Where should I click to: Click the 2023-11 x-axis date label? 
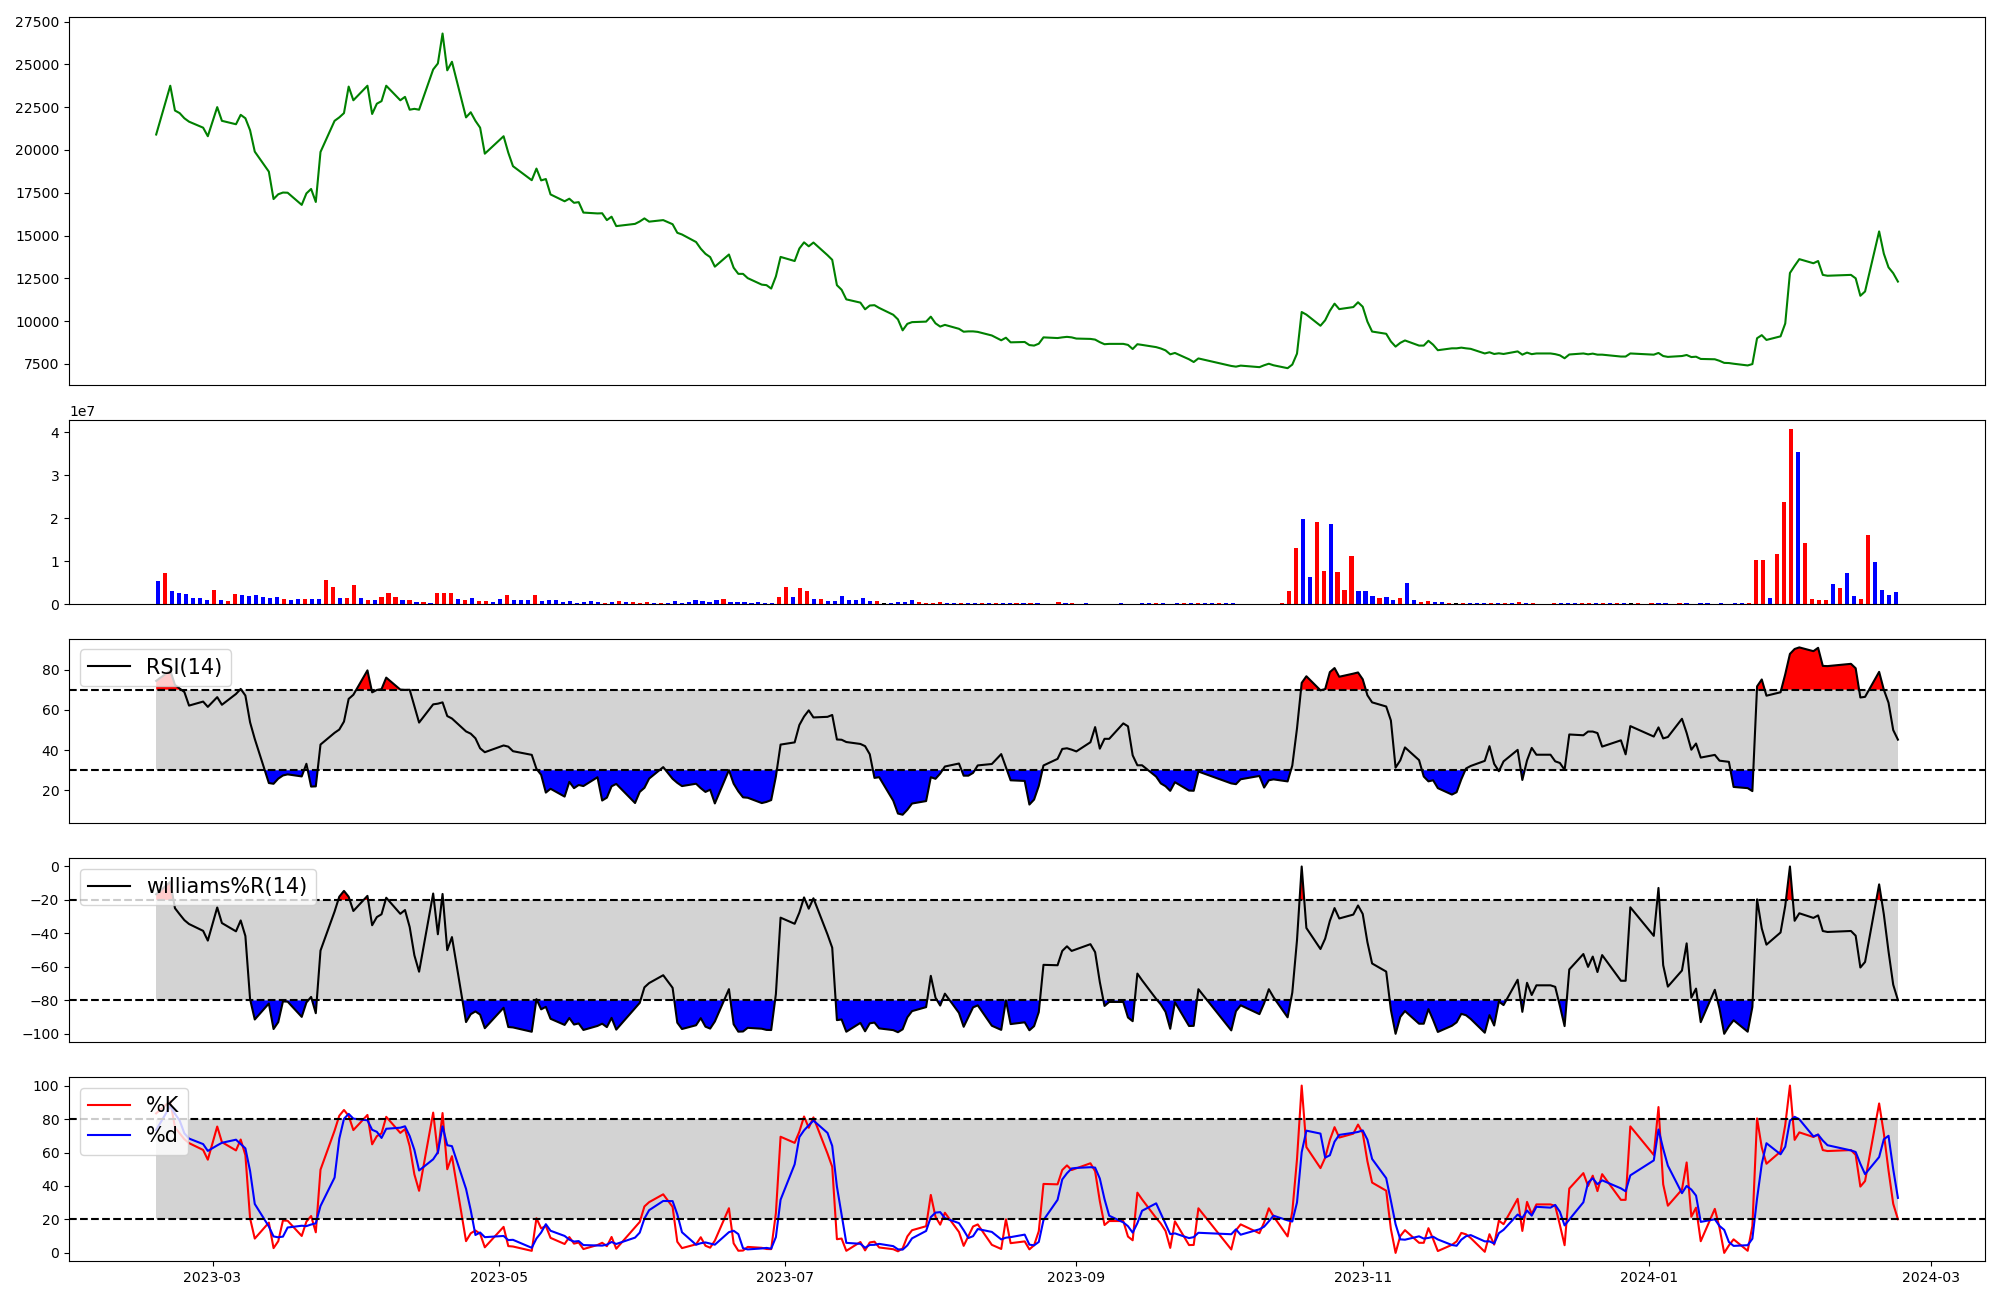click(1363, 1277)
